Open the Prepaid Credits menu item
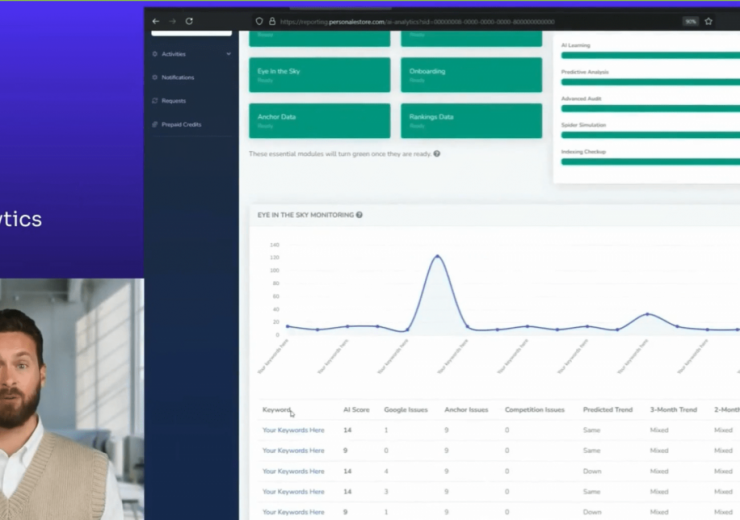Viewport: 740px width, 520px height. [x=181, y=125]
